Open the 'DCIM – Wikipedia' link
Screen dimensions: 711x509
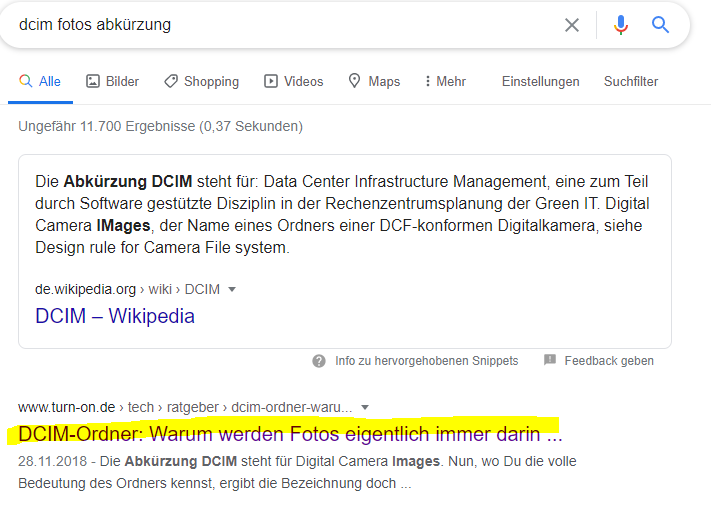tap(115, 316)
